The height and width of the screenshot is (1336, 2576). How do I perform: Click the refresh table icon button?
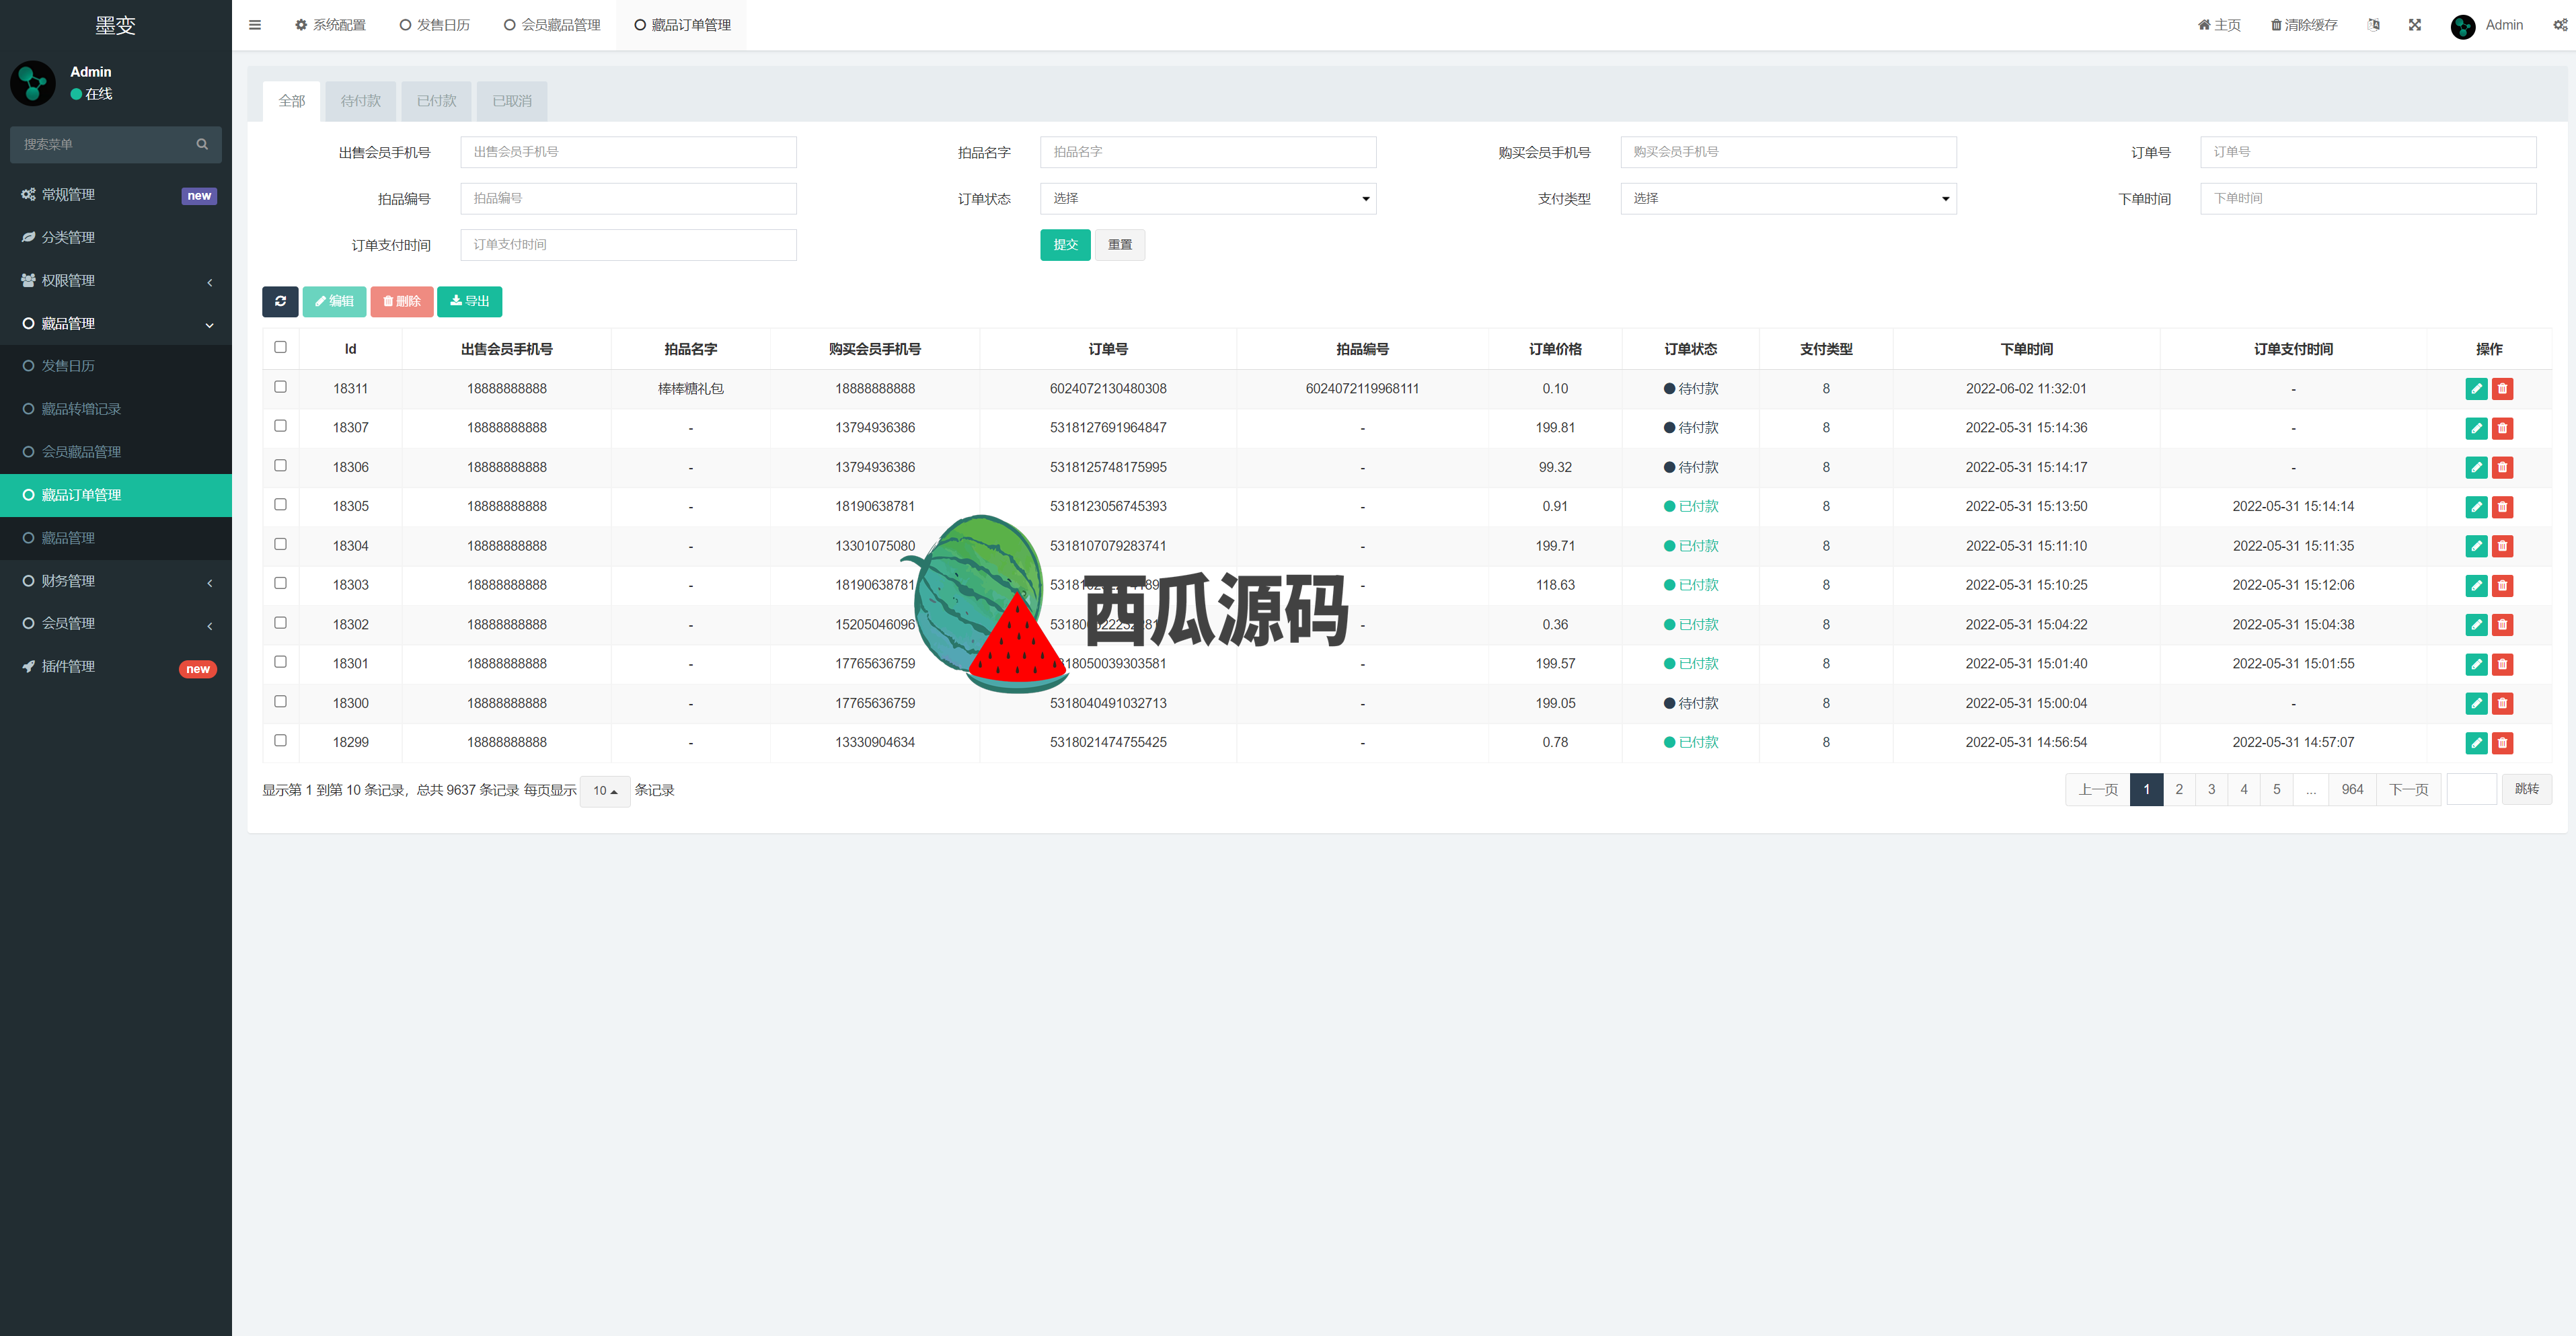point(280,301)
